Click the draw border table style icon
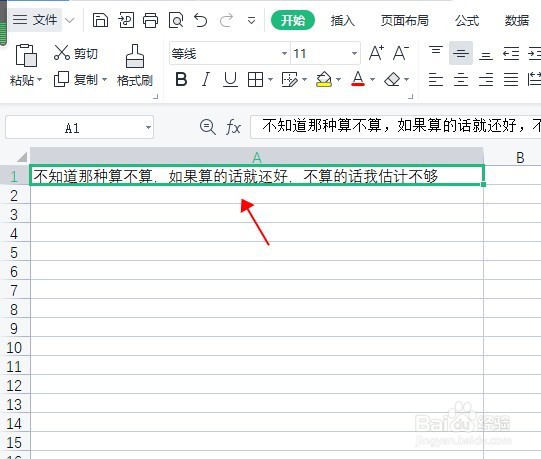 289,80
